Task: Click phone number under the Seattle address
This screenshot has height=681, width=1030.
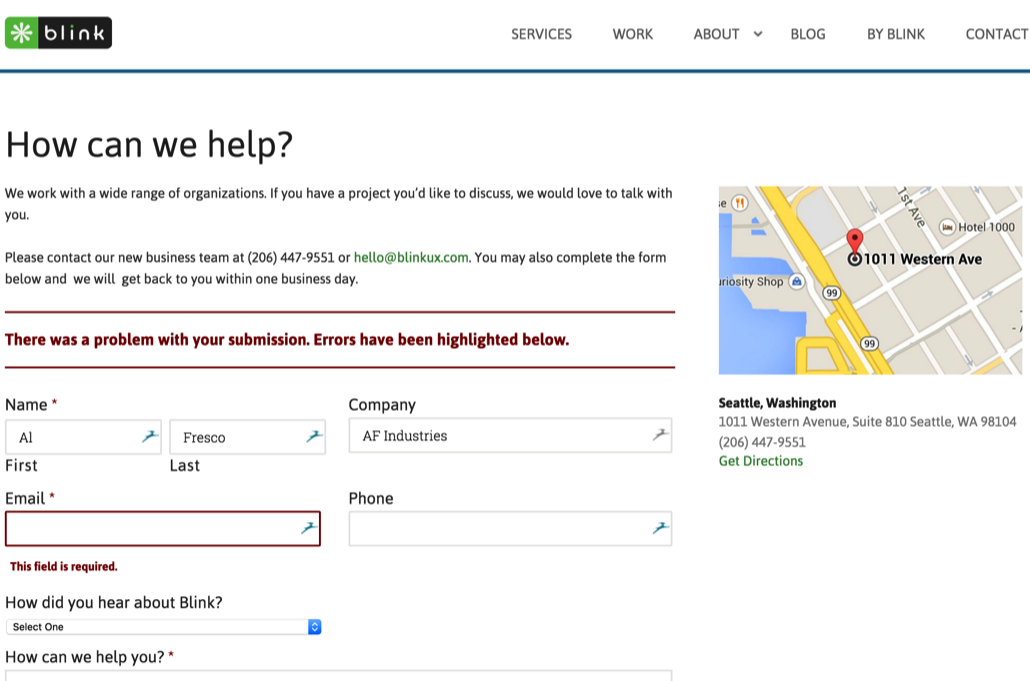Action: pos(762,442)
